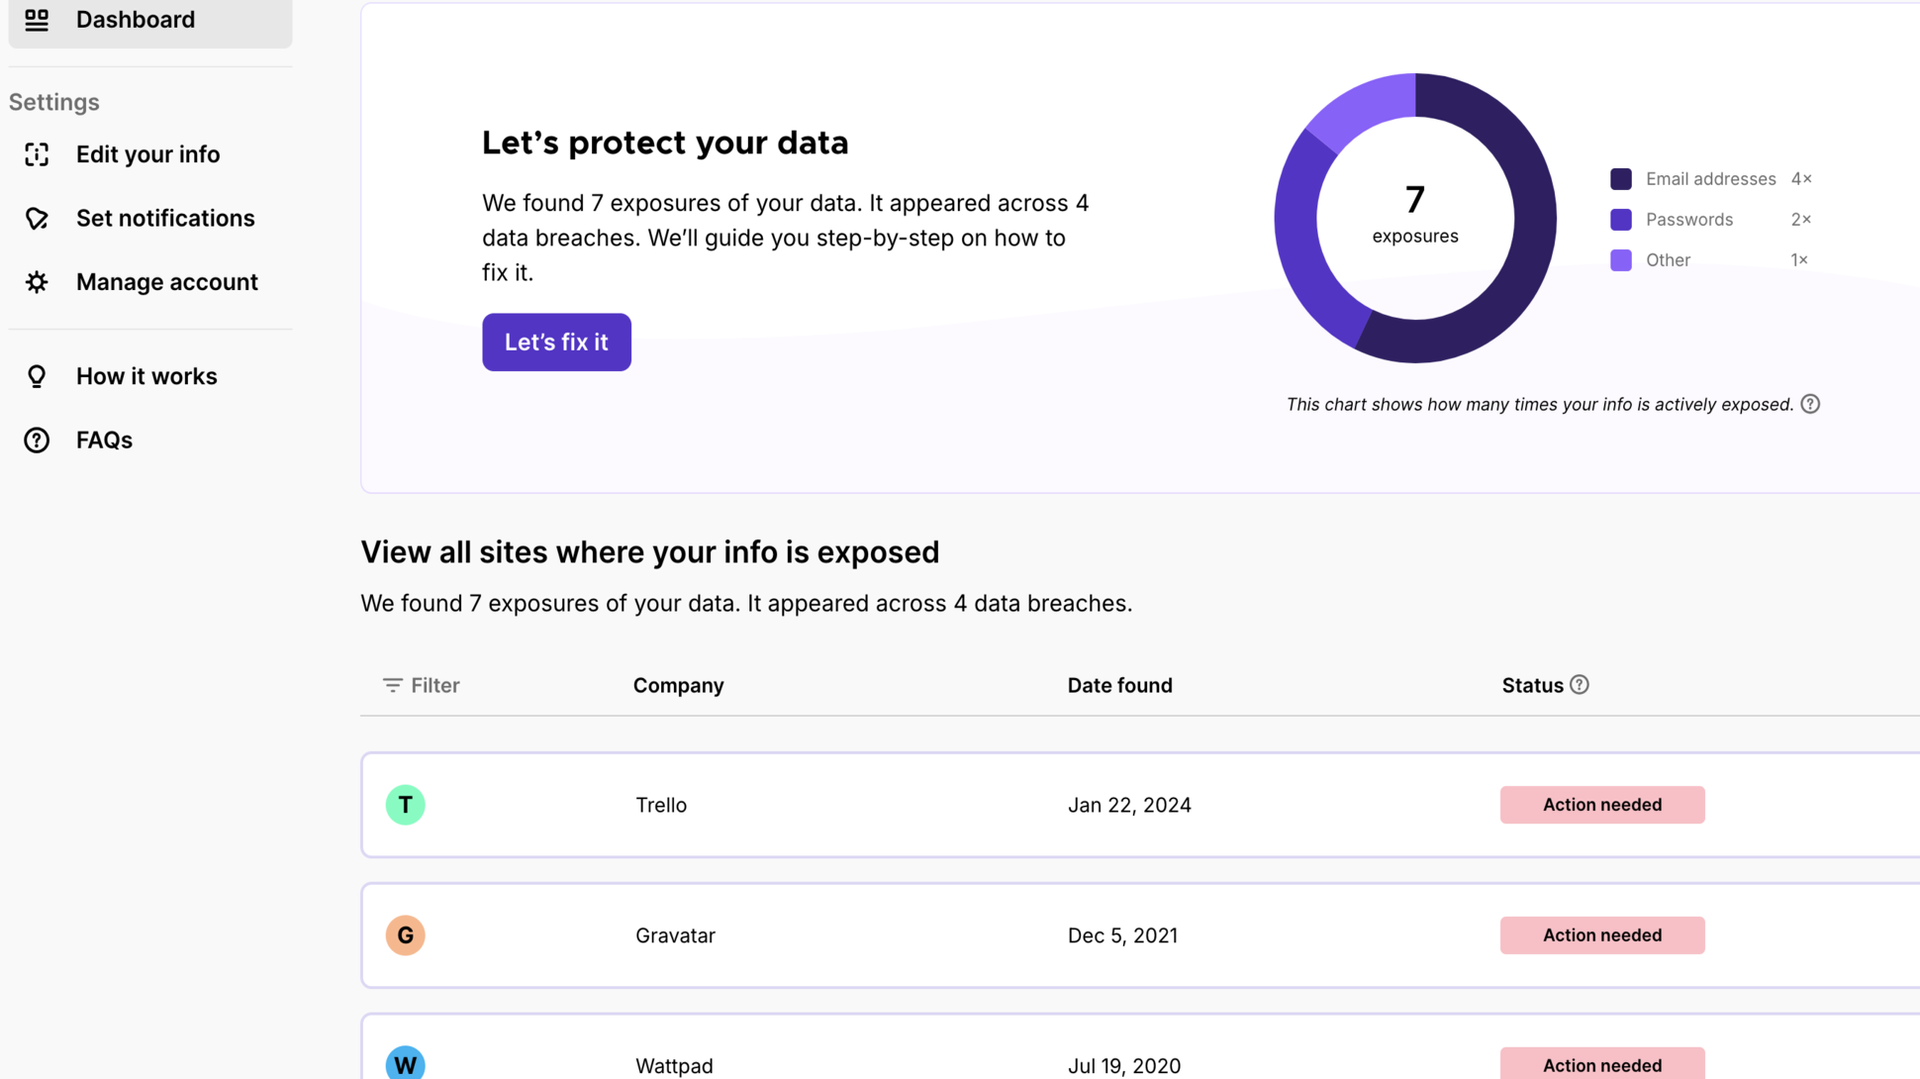Click the Passwords legend label
The height and width of the screenshot is (1079, 1920).
(1689, 219)
